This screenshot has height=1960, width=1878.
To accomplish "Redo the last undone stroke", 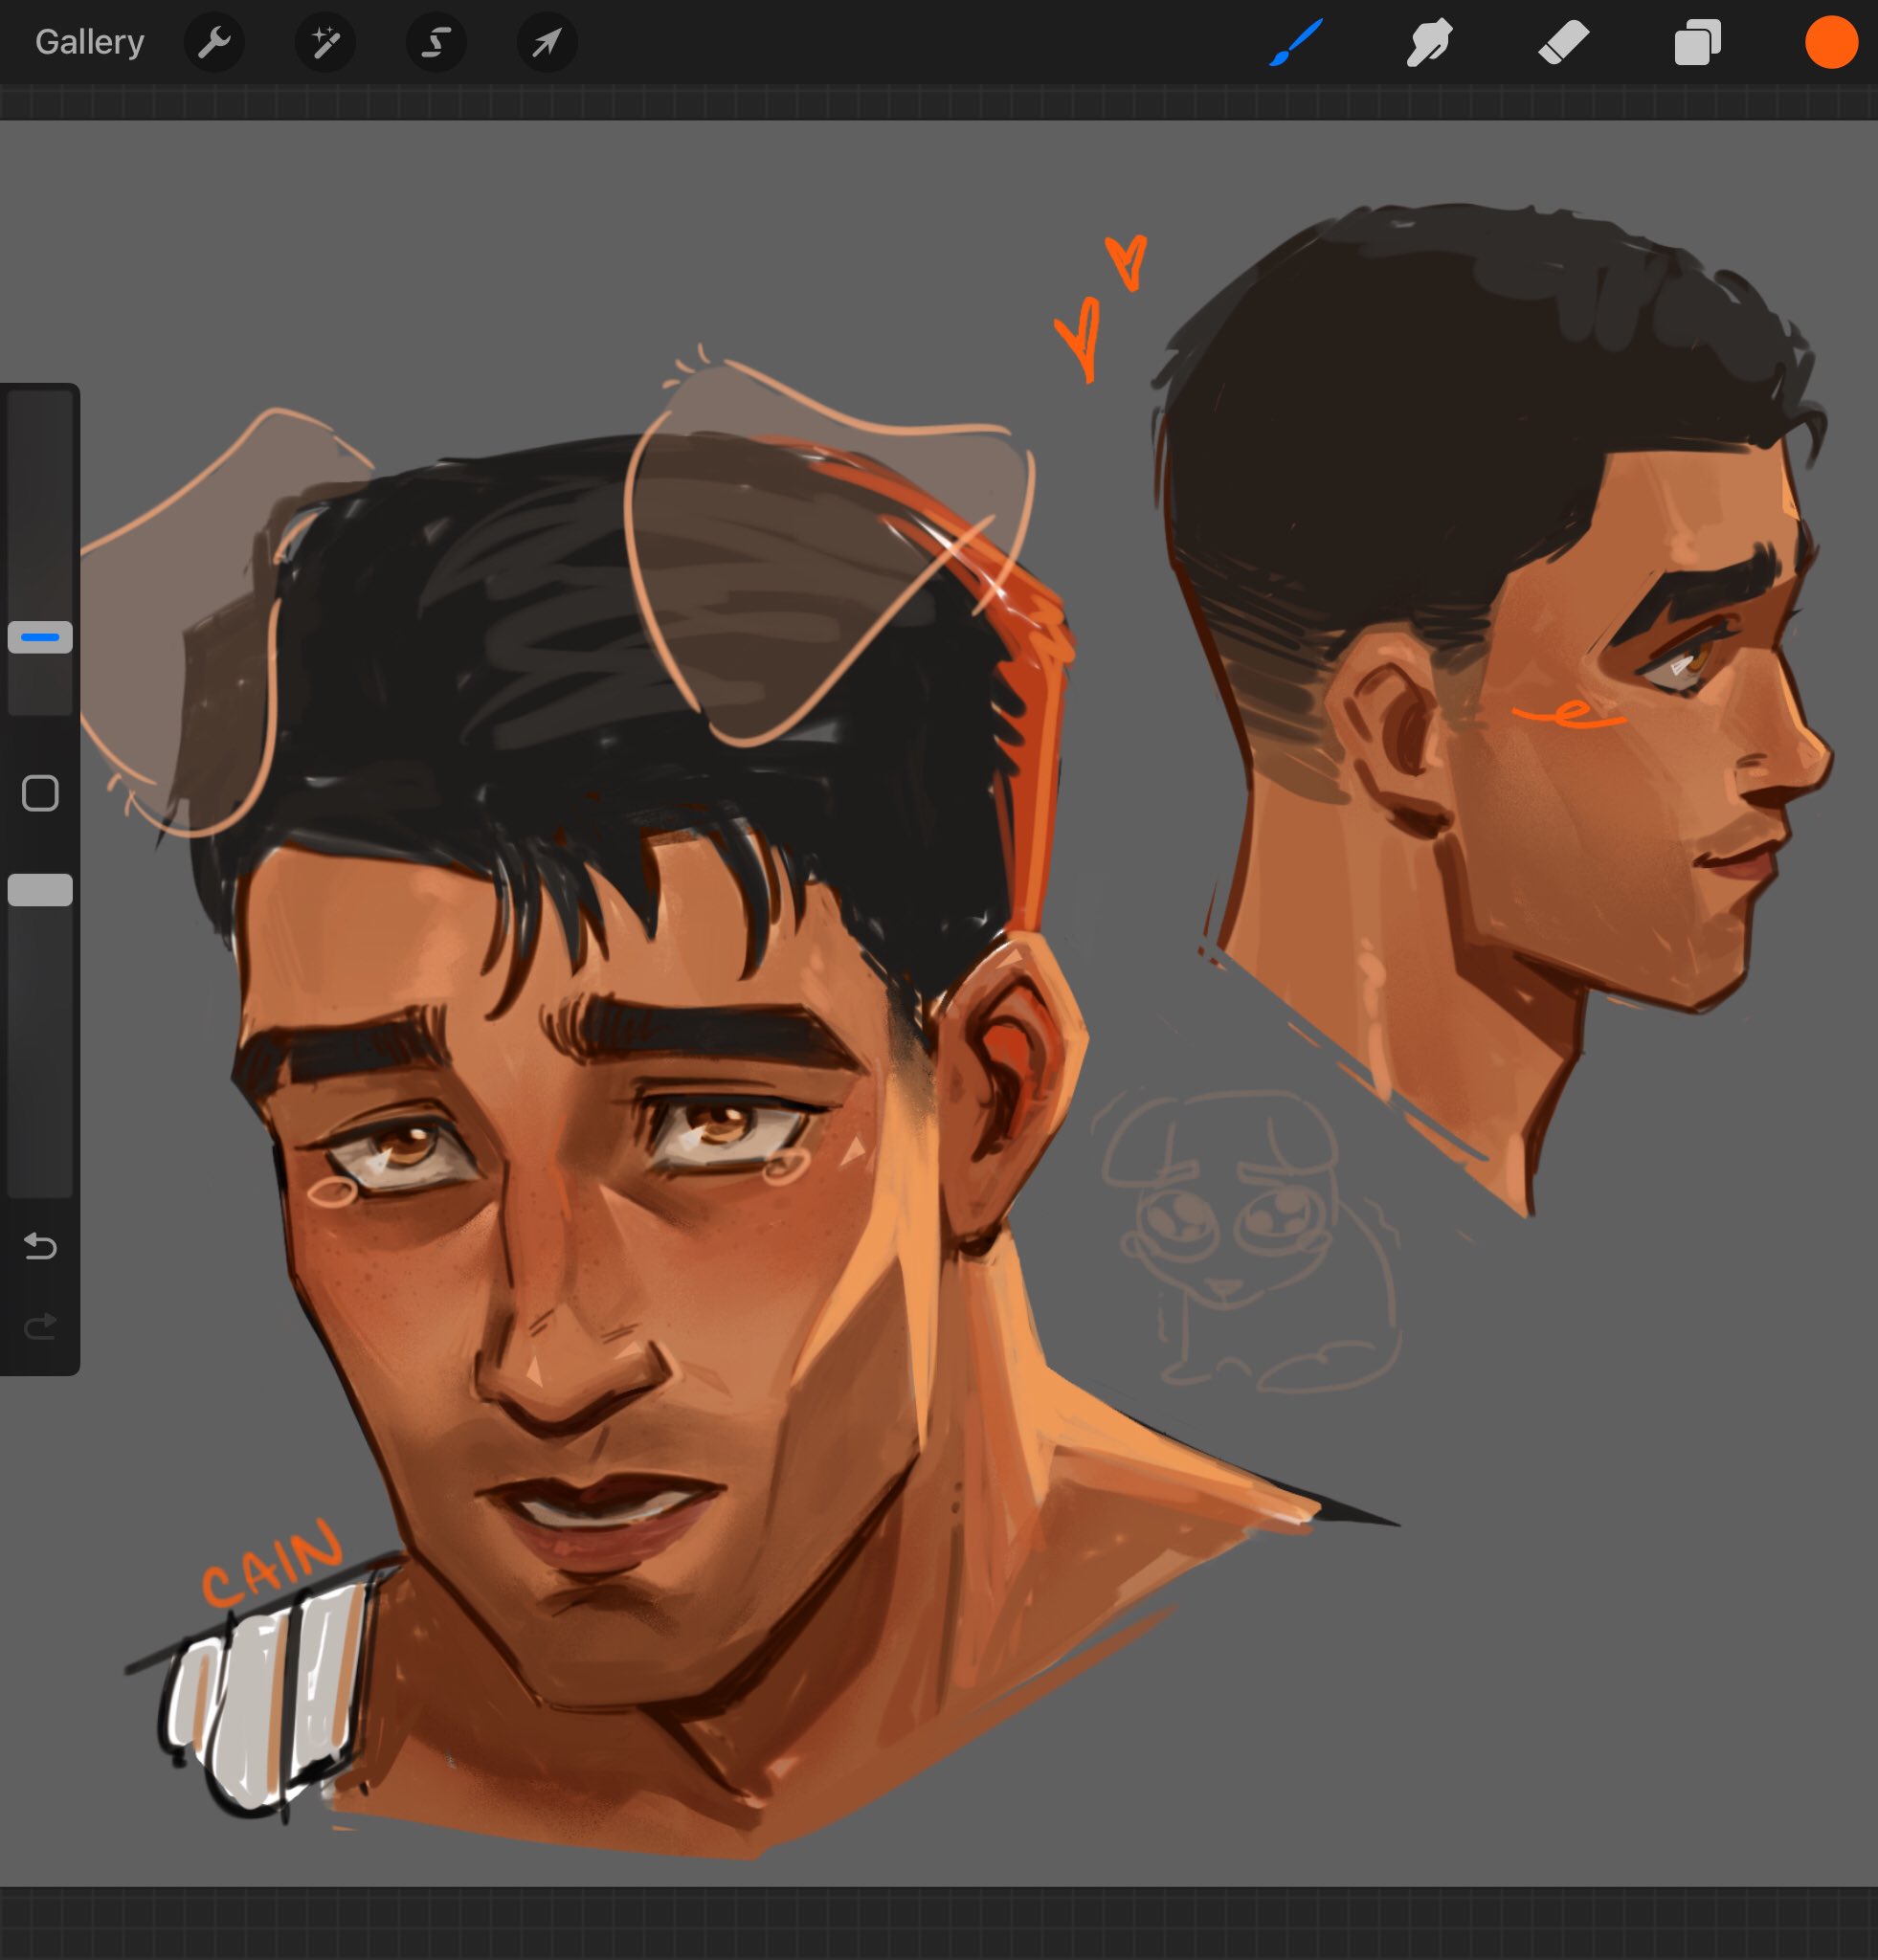I will (x=40, y=1326).
